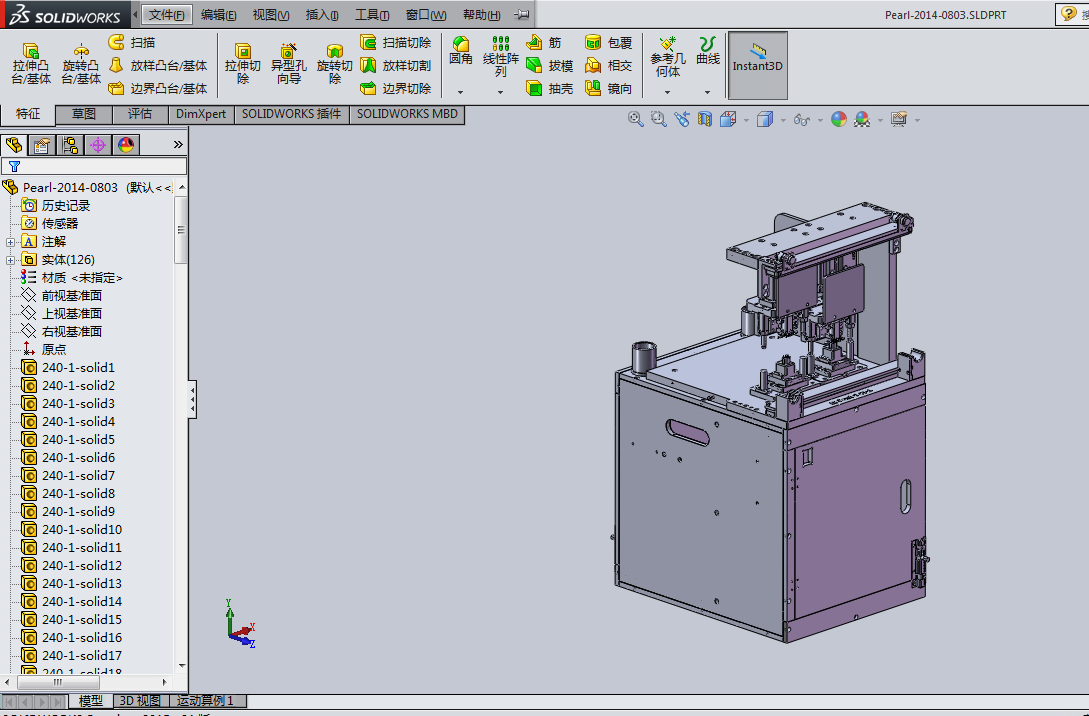Select the 旋转切除 revolved cut tool
The width and height of the screenshot is (1089, 716).
(x=335, y=63)
